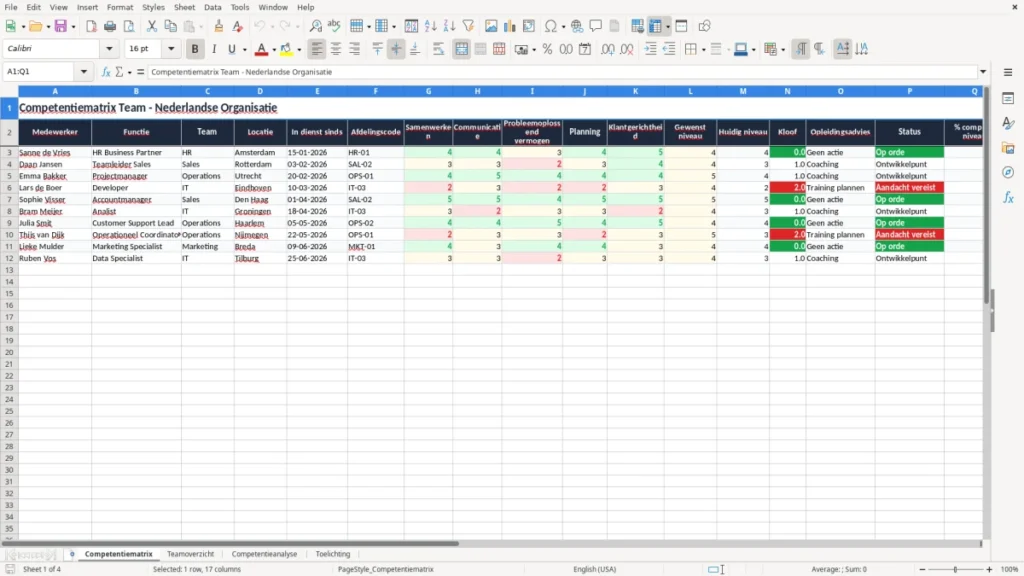Click the AutoFilter funnel icon
Screen dimensions: 1024x576
pos(468,26)
